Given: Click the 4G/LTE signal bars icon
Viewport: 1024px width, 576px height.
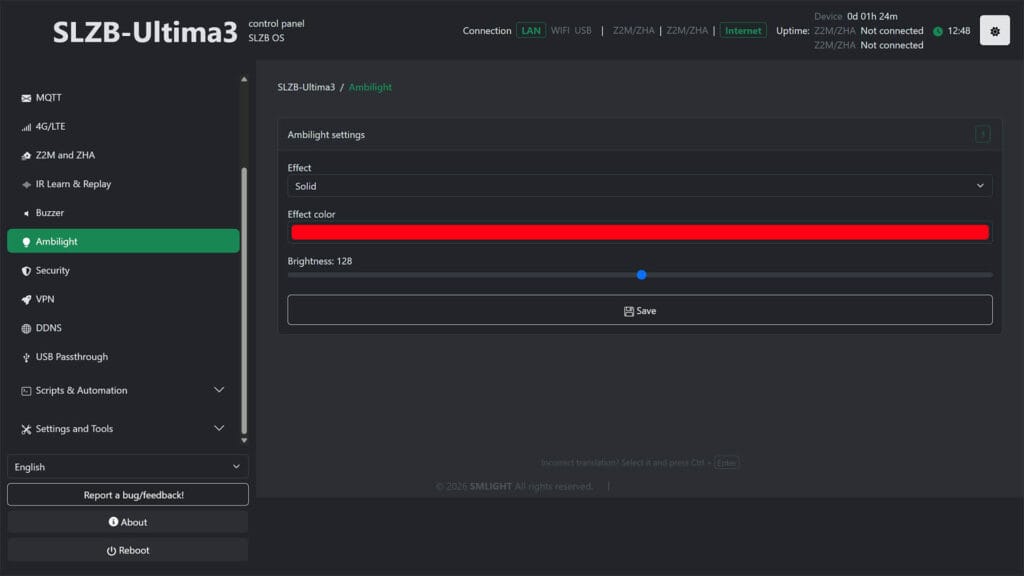Looking at the screenshot, I should (x=26, y=127).
